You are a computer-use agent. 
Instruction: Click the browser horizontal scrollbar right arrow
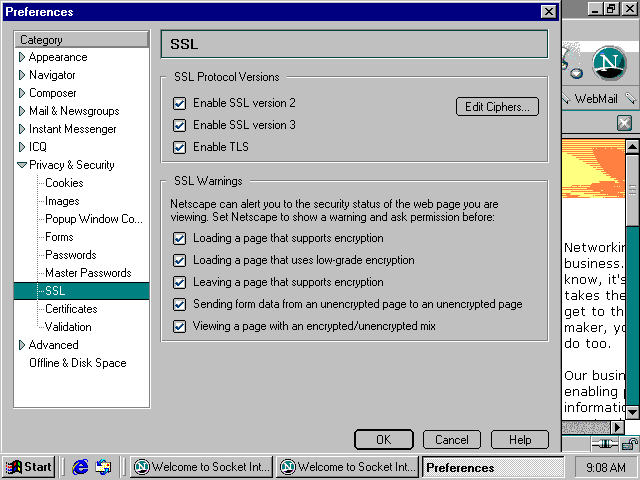coord(618,427)
